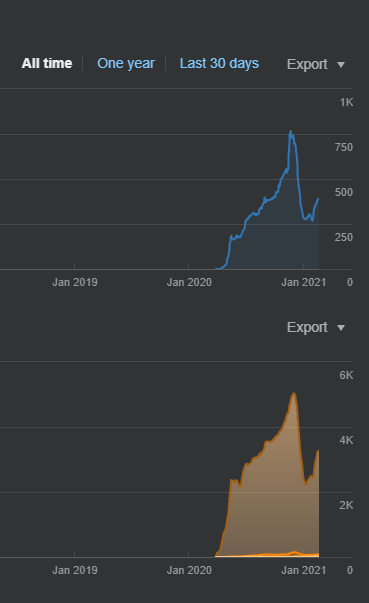
Task: Click the 250 axis label
Action: 344,237
